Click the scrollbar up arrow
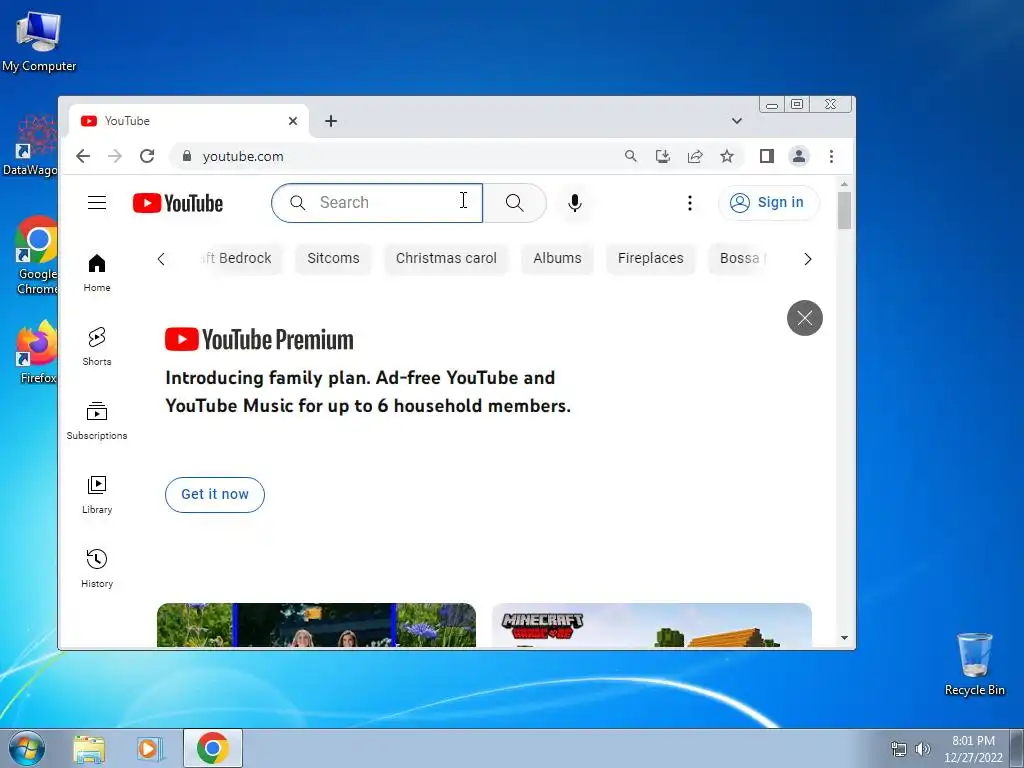 pos(844,184)
